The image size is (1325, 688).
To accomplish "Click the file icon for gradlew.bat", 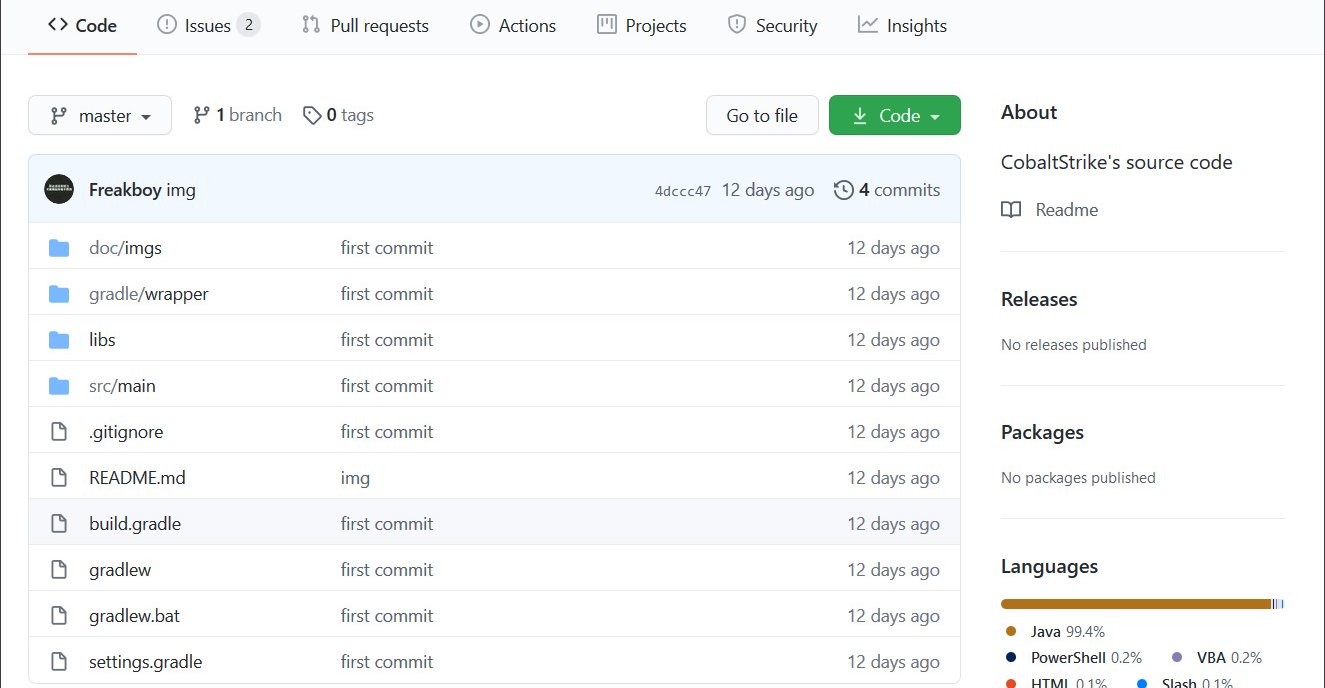I will pos(59,616).
